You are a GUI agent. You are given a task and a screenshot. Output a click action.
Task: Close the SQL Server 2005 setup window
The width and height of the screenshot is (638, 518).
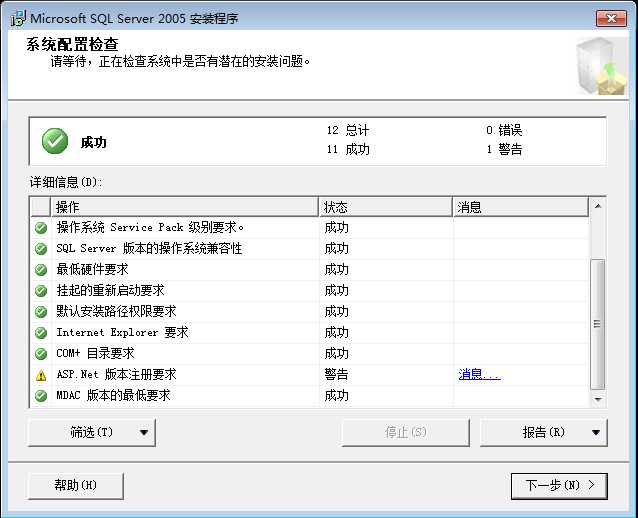tap(611, 18)
